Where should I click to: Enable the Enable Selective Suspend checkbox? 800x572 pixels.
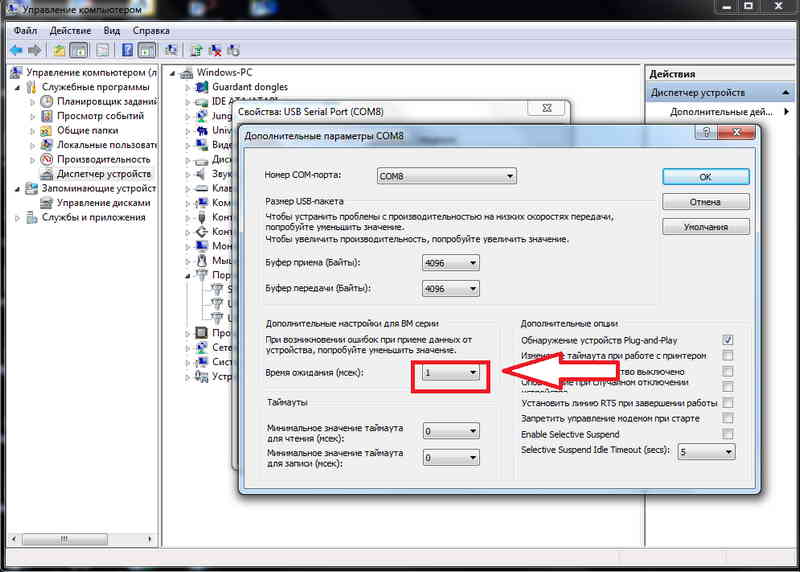728,434
